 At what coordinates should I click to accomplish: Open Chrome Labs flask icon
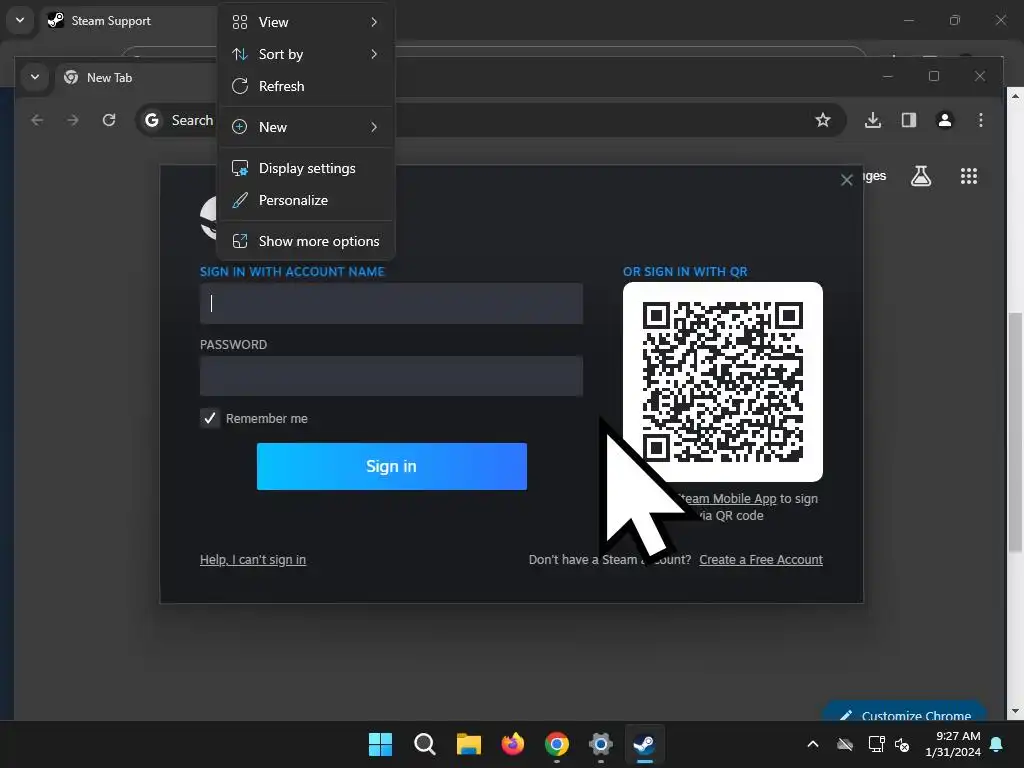click(x=921, y=176)
